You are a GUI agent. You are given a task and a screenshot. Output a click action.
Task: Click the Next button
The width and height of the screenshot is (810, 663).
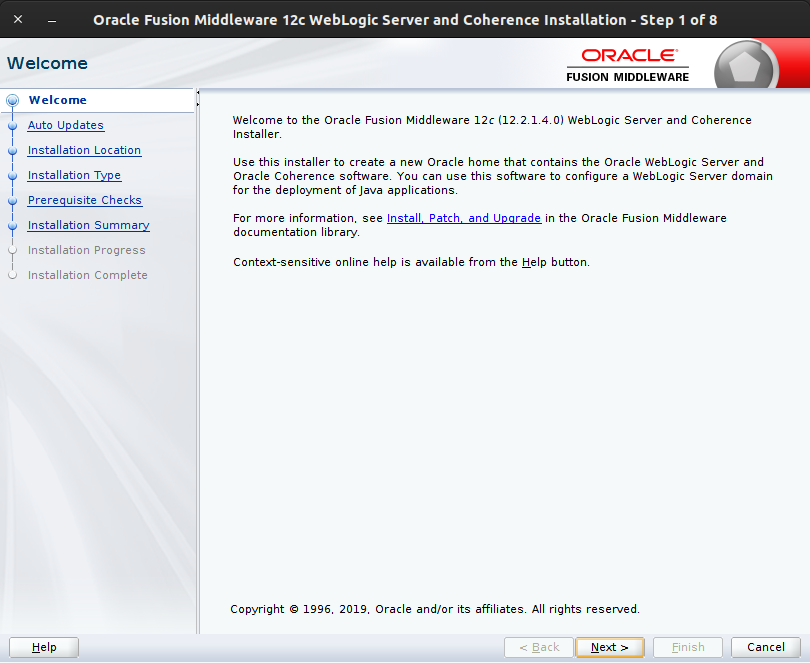point(610,647)
